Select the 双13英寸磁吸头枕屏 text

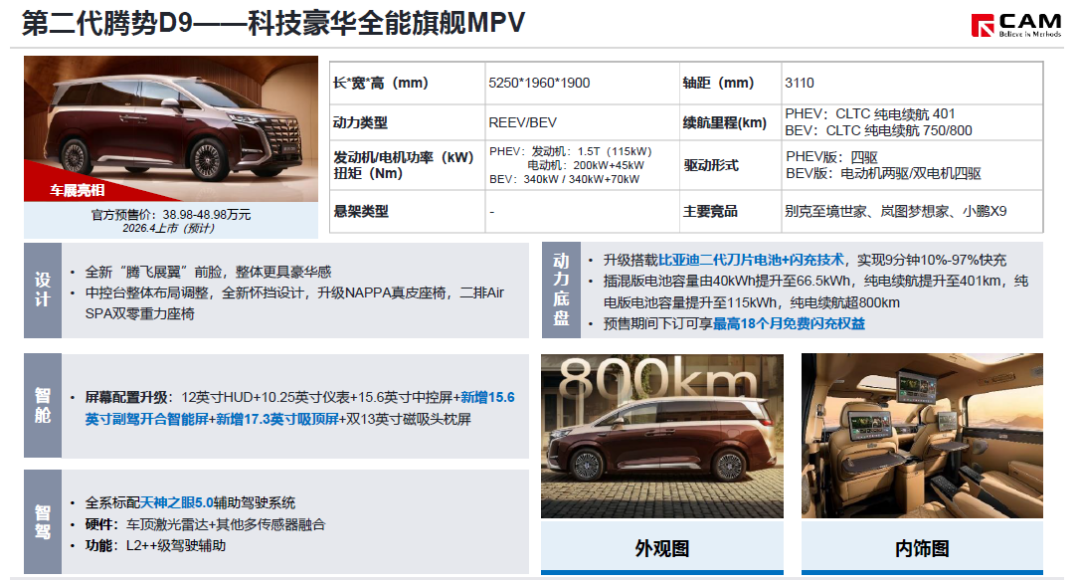(408, 419)
